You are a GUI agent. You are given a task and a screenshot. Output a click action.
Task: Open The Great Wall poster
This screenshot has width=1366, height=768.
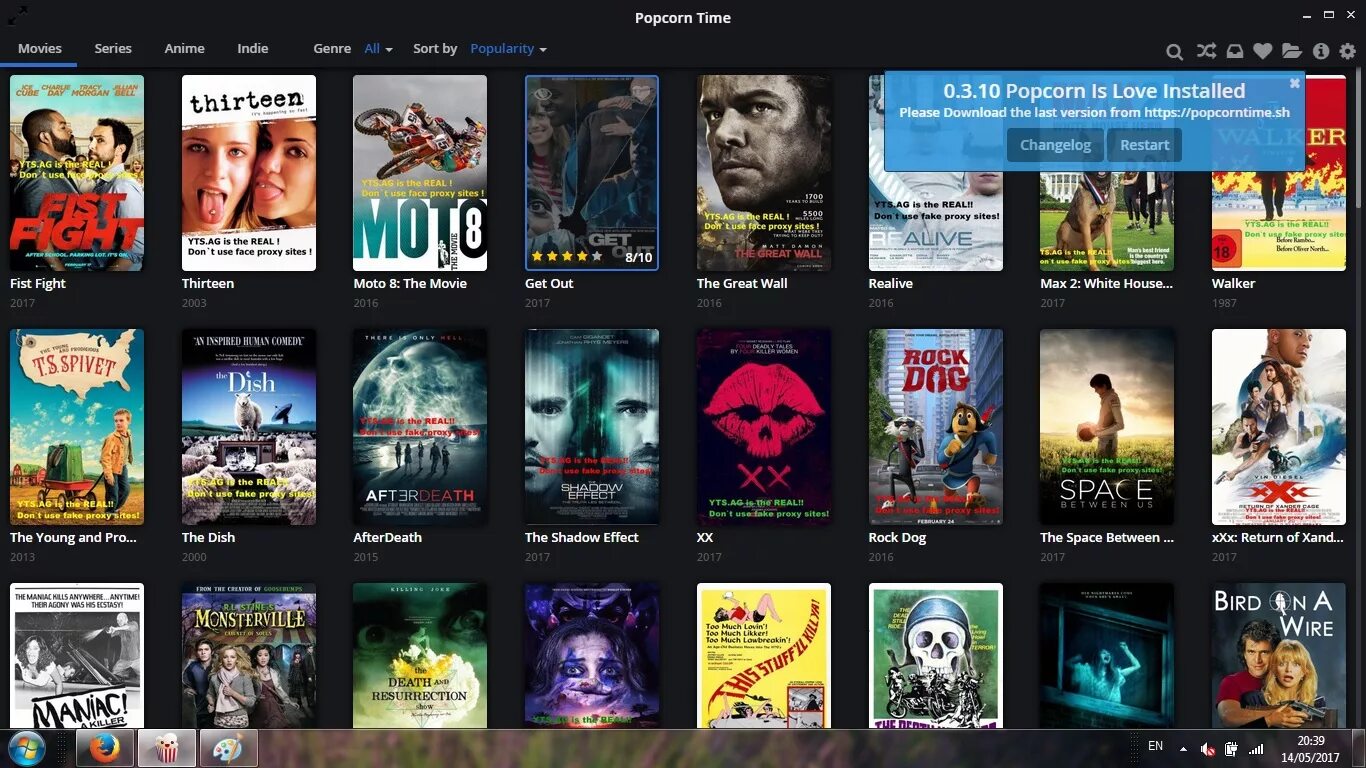764,173
